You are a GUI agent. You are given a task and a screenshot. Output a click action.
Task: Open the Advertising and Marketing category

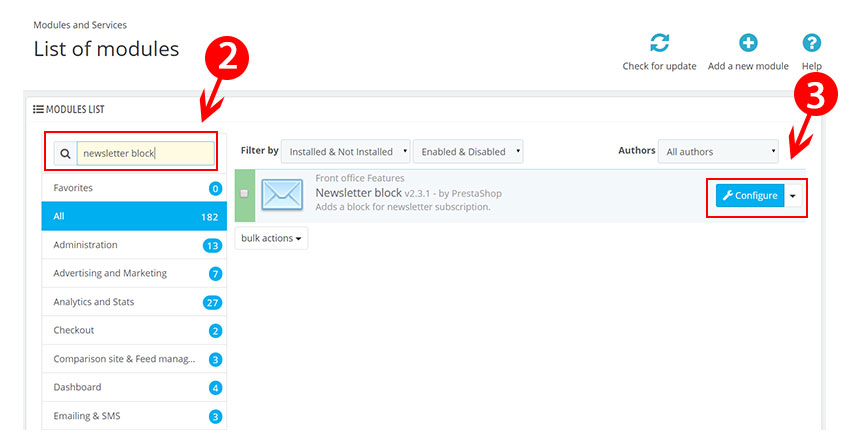pos(134,273)
